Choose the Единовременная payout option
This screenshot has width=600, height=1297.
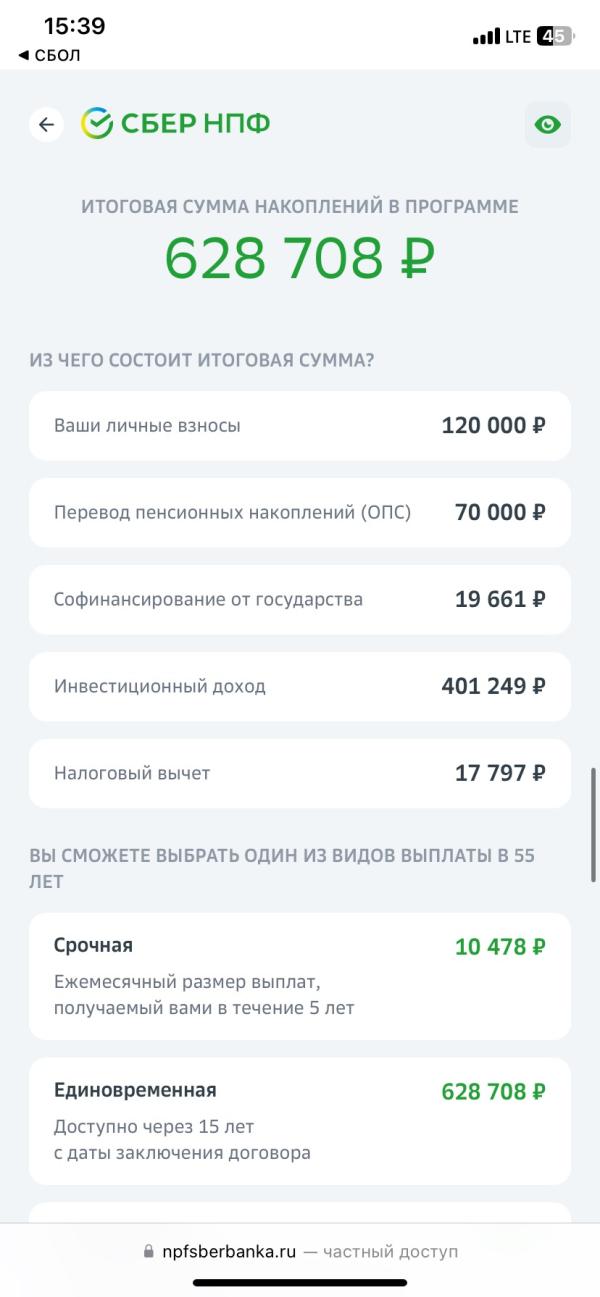click(300, 1121)
